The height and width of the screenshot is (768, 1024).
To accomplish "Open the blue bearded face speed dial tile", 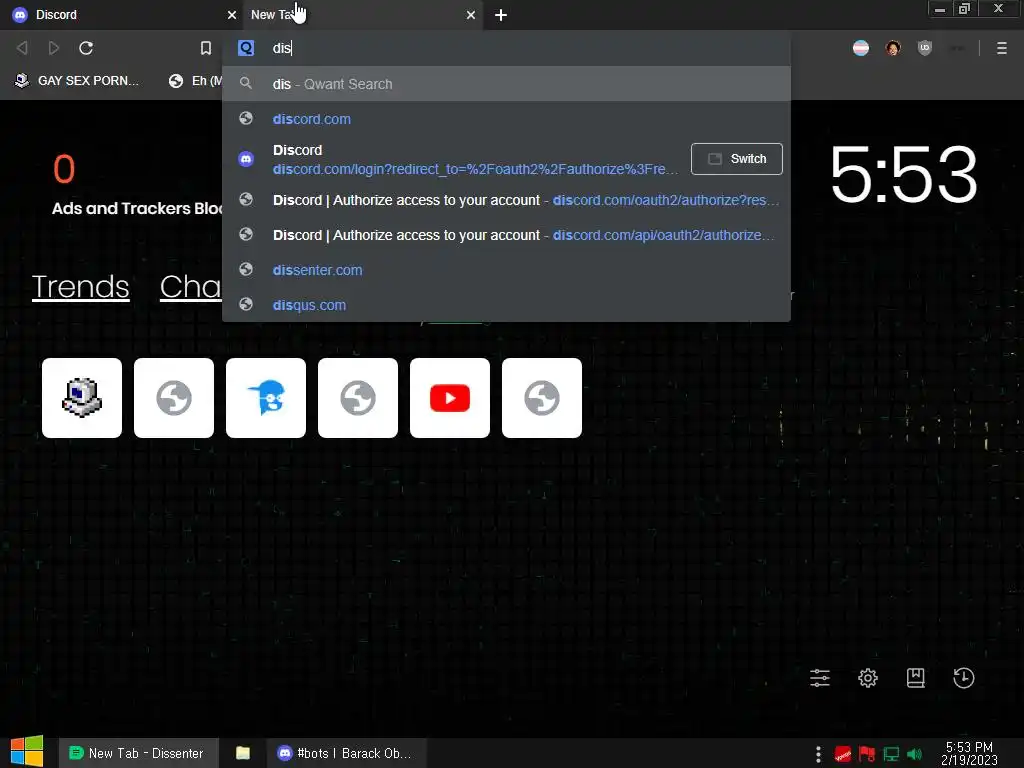I will click(266, 398).
